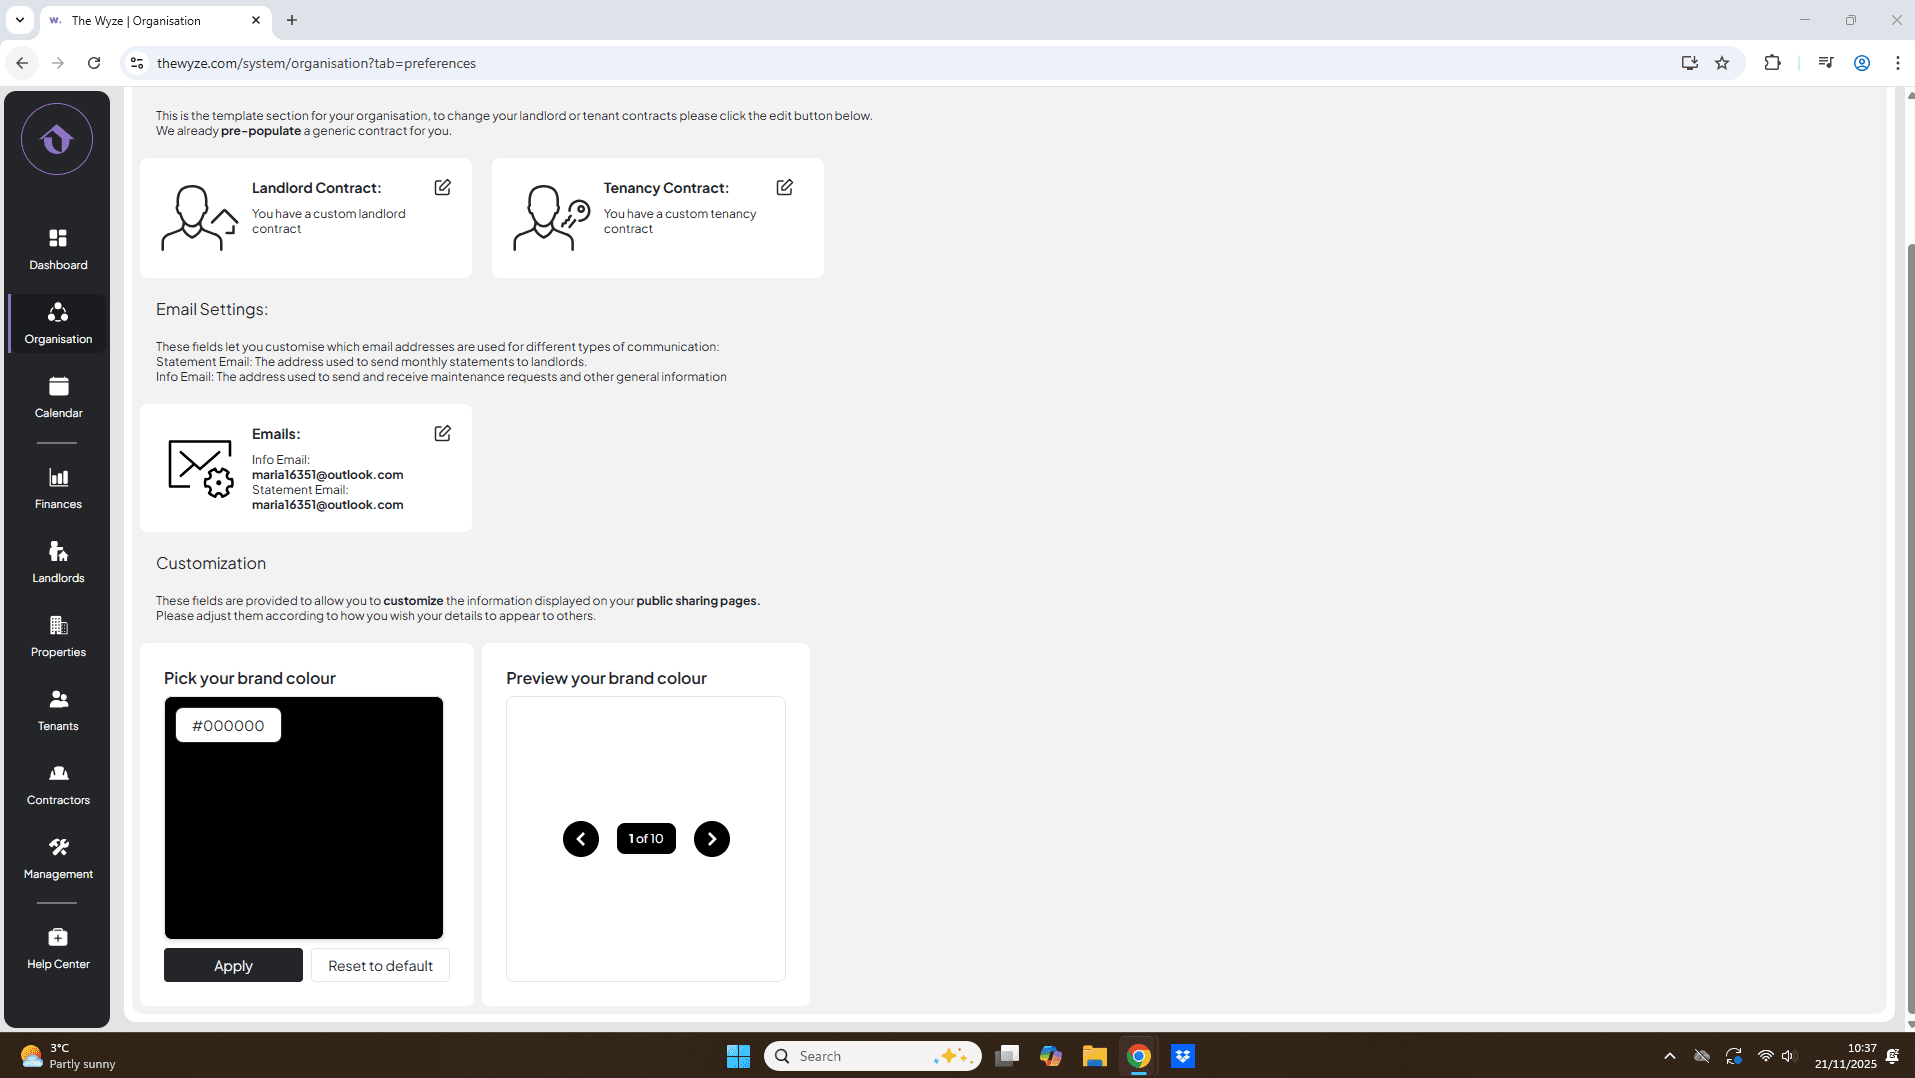The image size is (1915, 1078).
Task: Show next brand colour preview page
Action: (x=711, y=838)
